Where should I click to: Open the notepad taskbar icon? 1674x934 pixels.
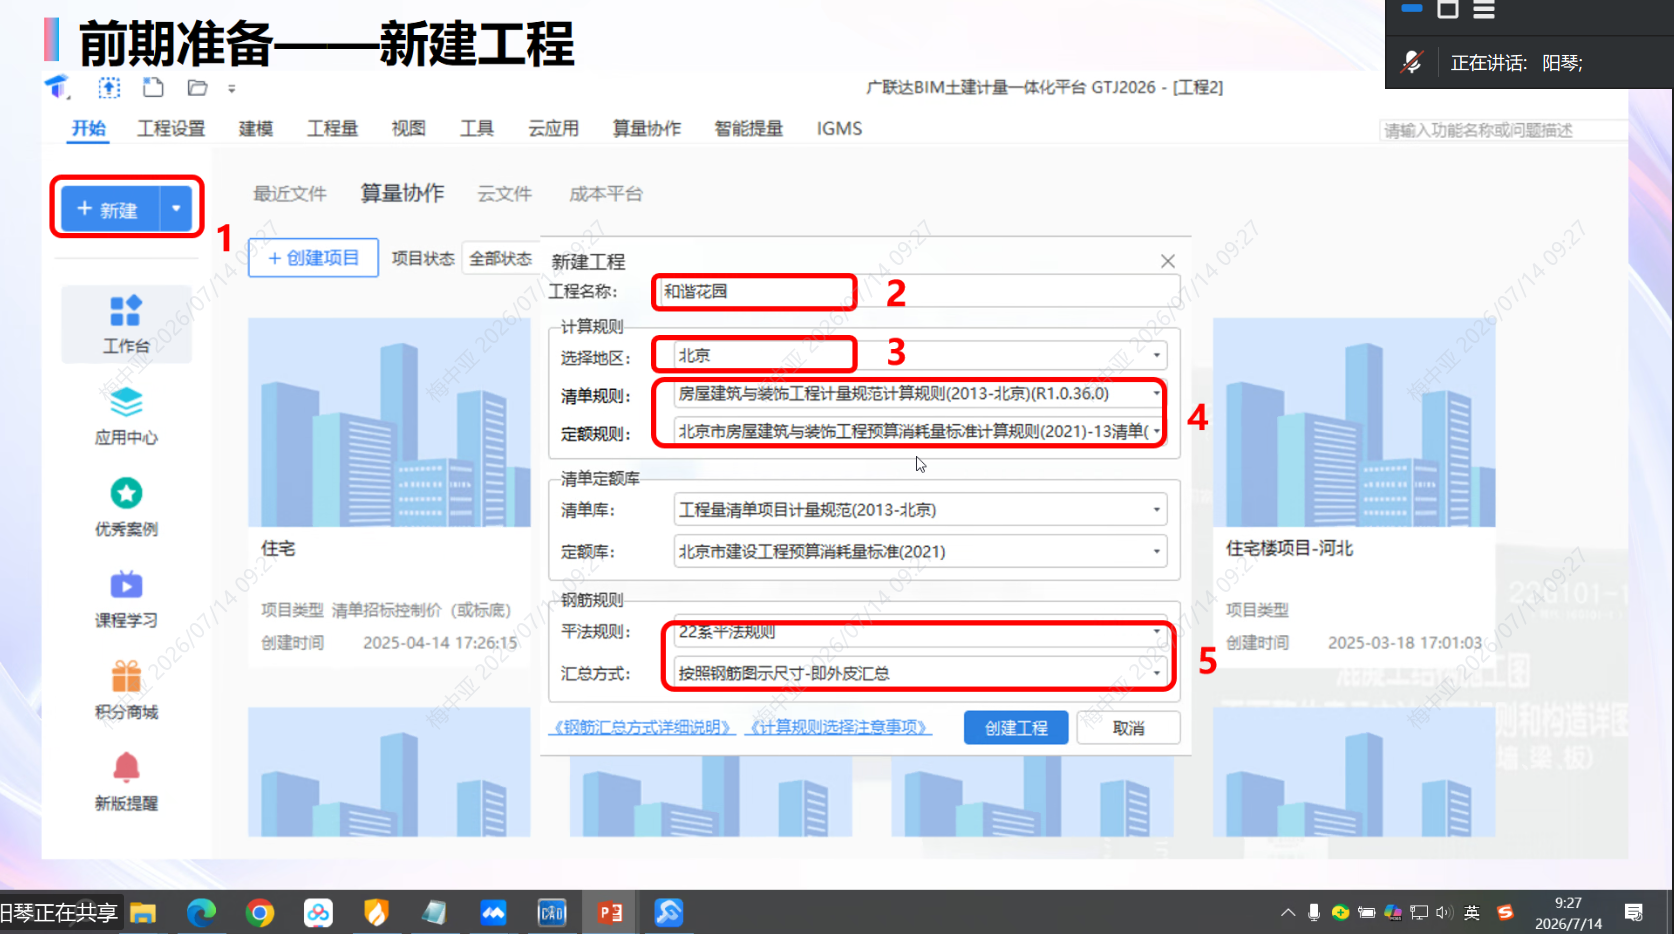coord(434,912)
